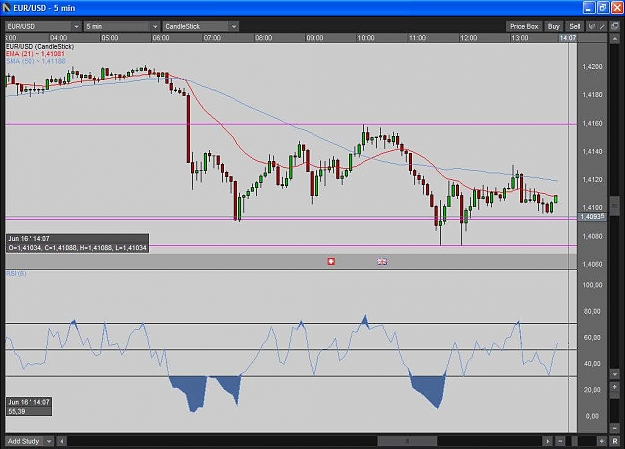The width and height of the screenshot is (625, 449).
Task: Click the 1,4160 price axis label
Action: pos(592,123)
